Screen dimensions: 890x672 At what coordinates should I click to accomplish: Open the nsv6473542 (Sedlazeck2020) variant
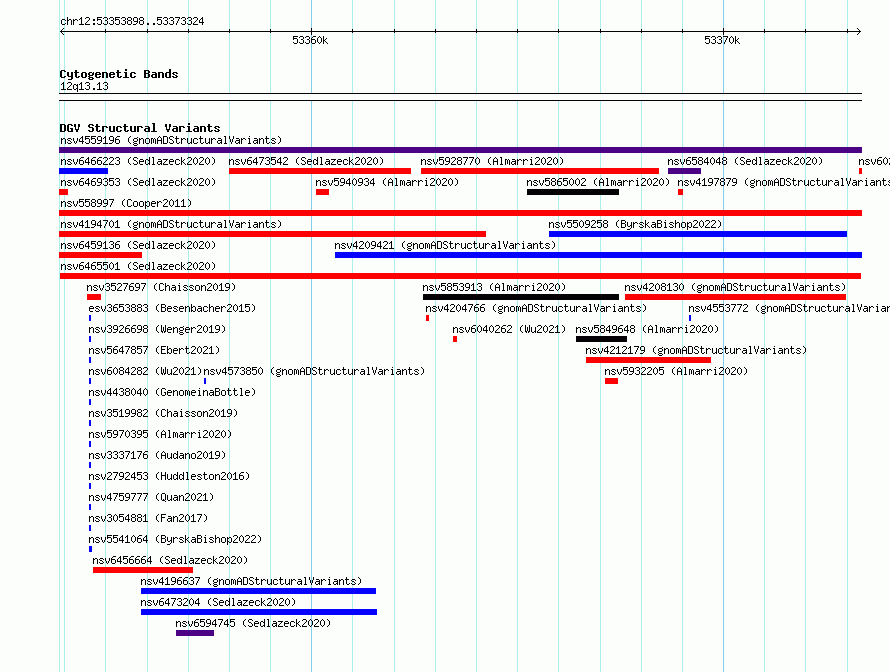pyautogui.click(x=306, y=161)
